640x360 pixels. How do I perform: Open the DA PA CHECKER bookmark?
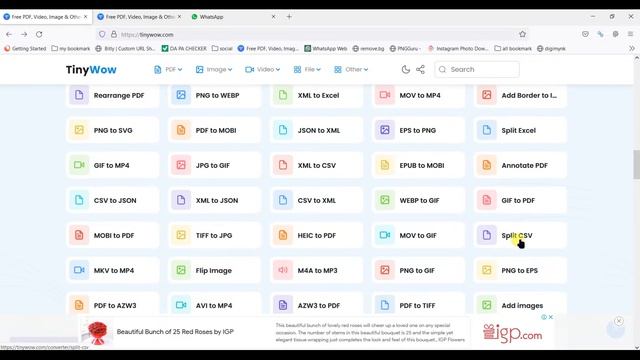point(184,48)
